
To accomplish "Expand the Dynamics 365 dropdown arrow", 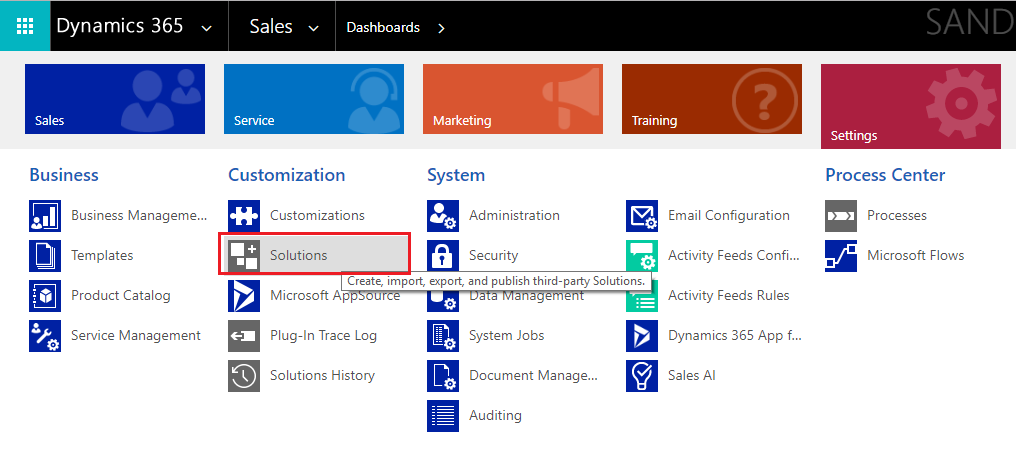I will (207, 28).
